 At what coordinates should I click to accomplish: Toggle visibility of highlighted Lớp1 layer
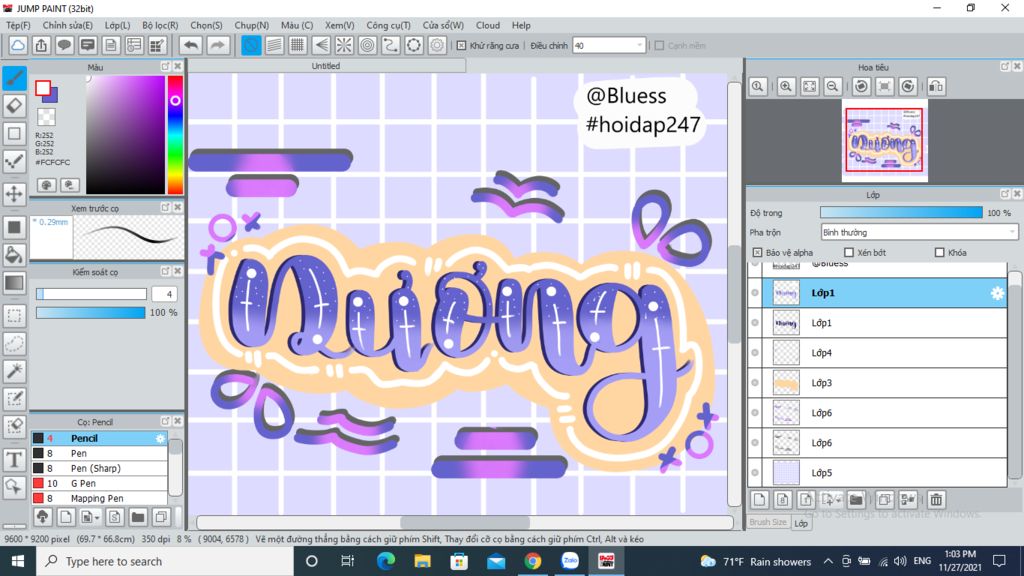pos(755,293)
